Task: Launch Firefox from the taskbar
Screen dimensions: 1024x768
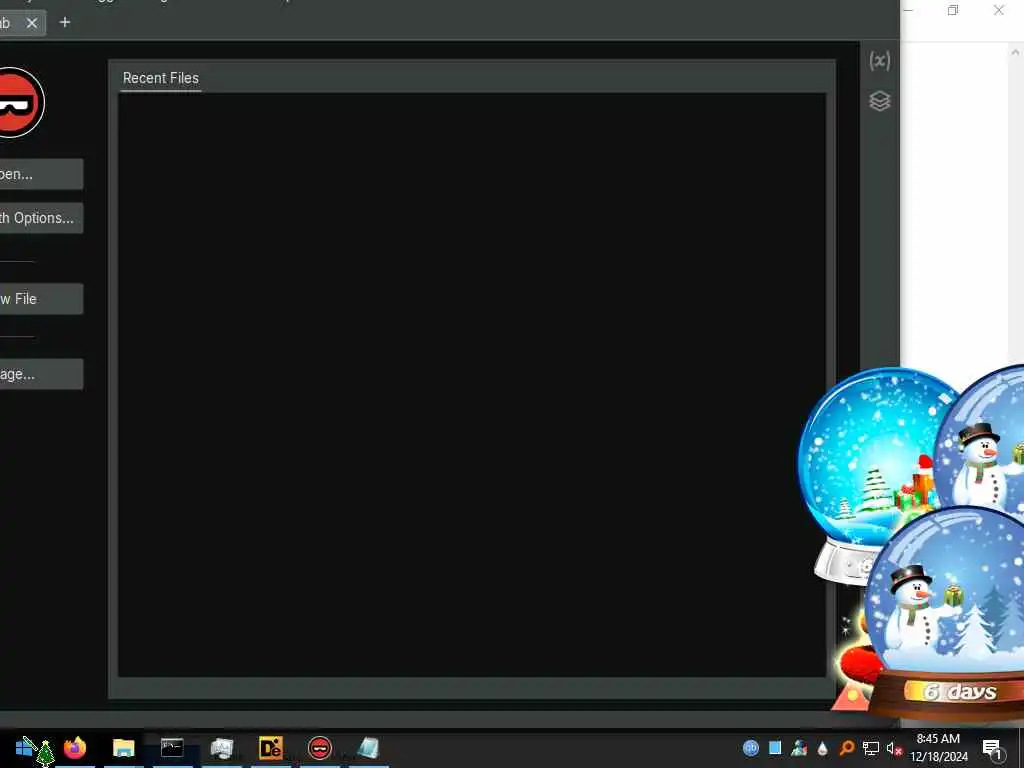Action: (75, 748)
